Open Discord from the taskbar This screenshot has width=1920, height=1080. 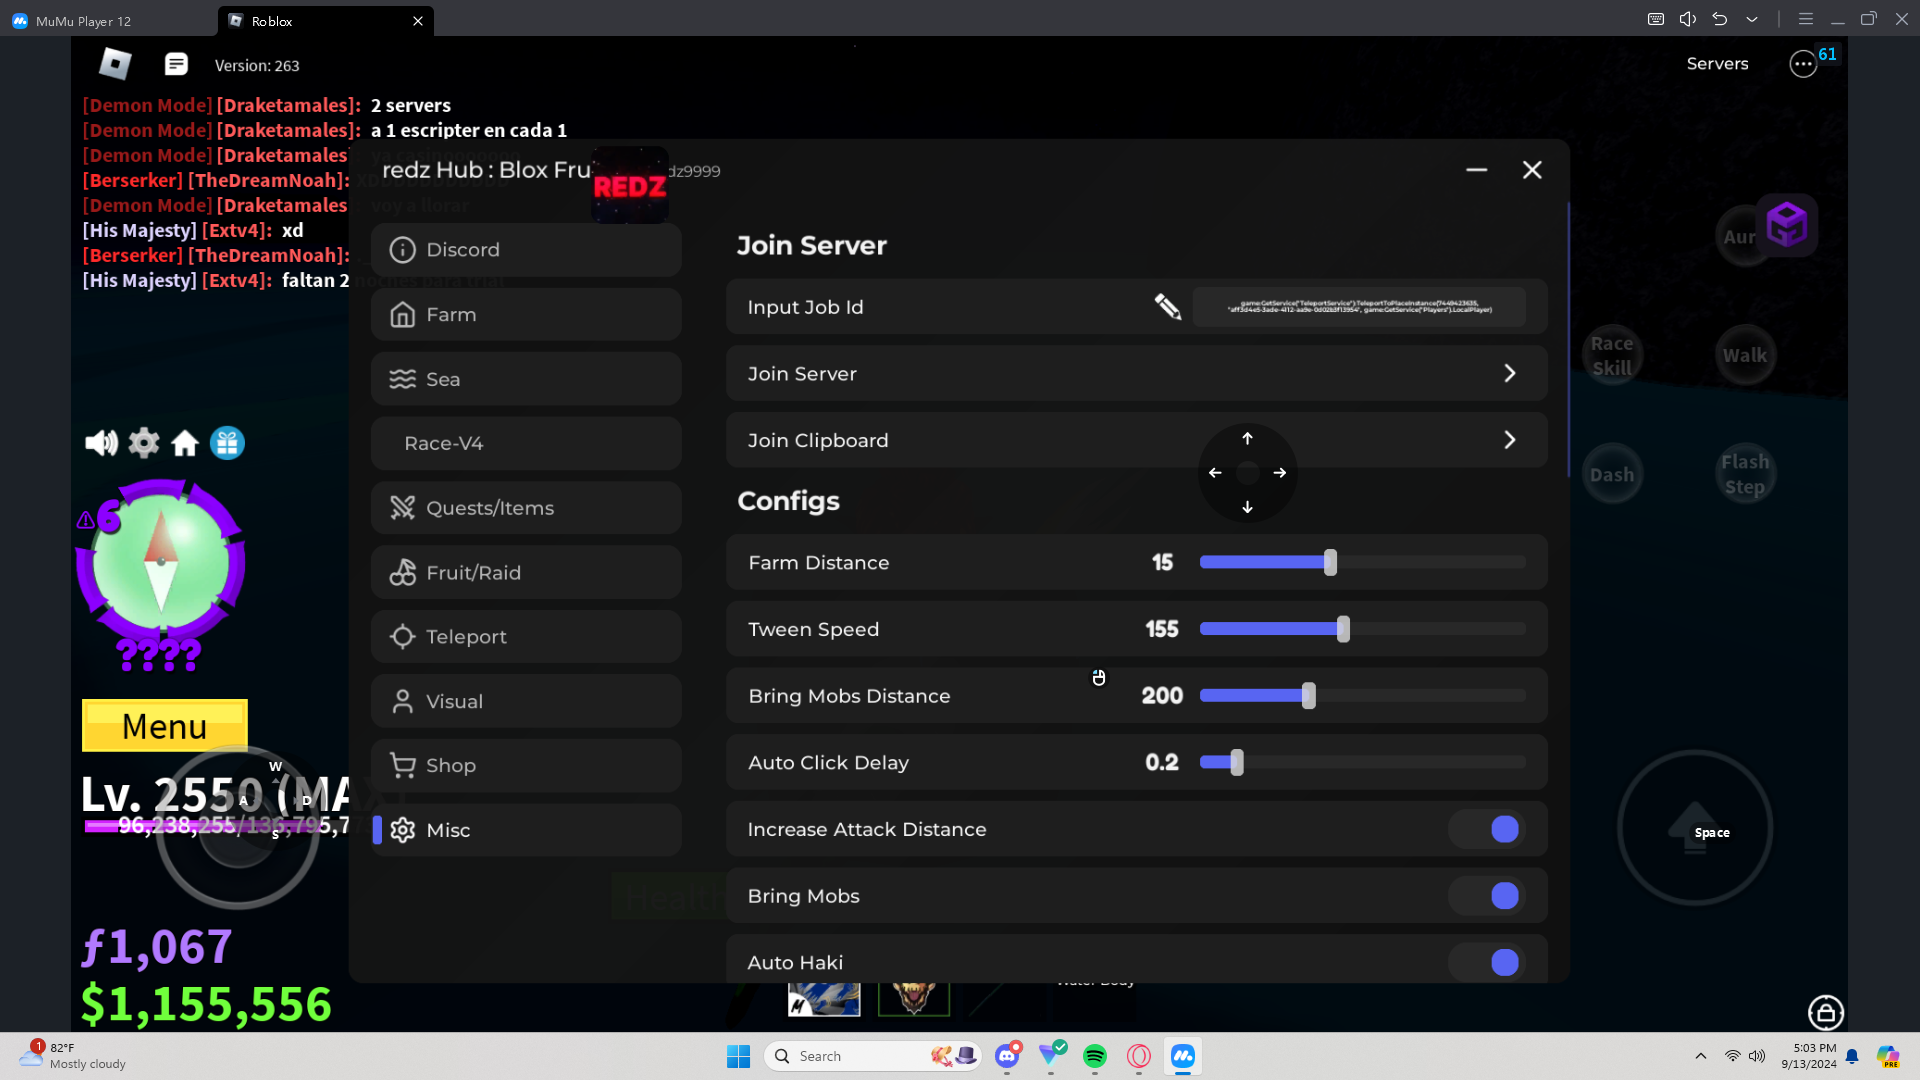pyautogui.click(x=1007, y=1056)
